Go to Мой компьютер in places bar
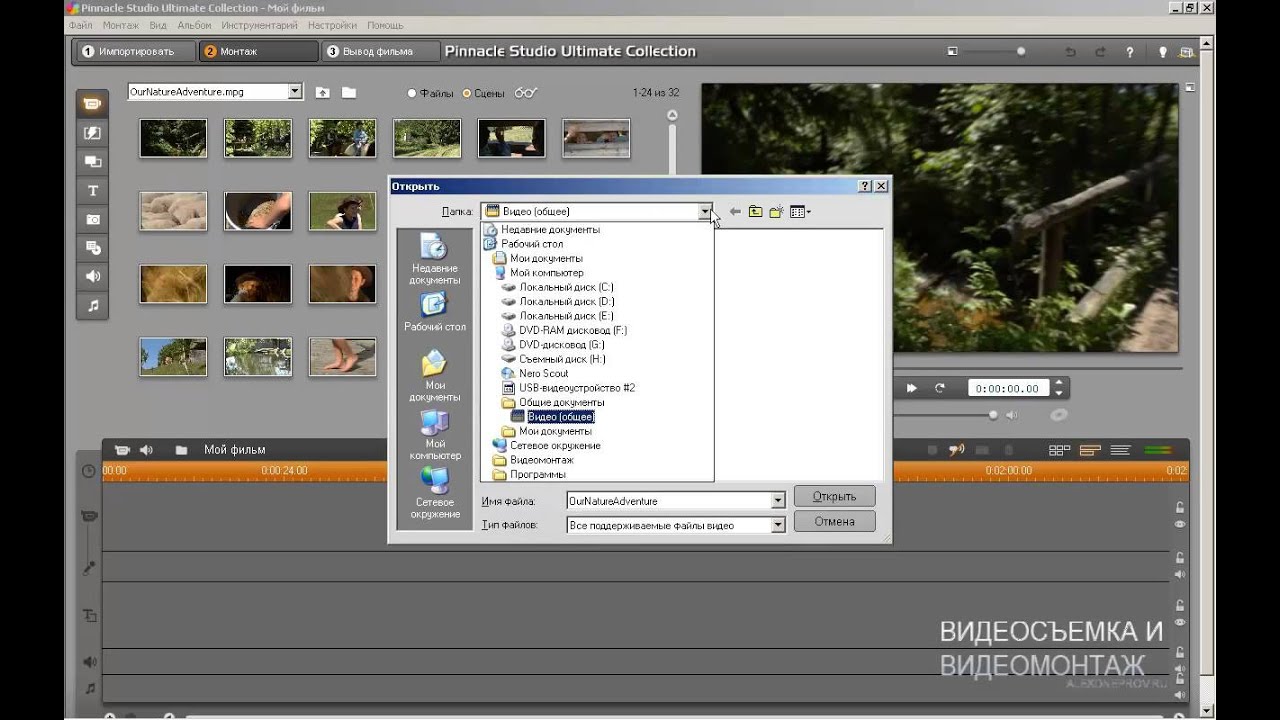This screenshot has width=1280, height=720. [434, 435]
